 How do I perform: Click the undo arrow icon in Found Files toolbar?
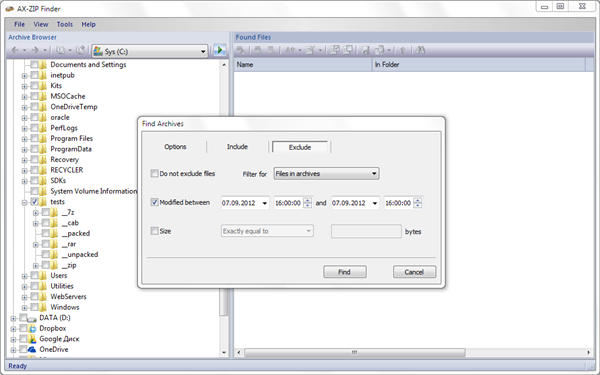[240, 50]
